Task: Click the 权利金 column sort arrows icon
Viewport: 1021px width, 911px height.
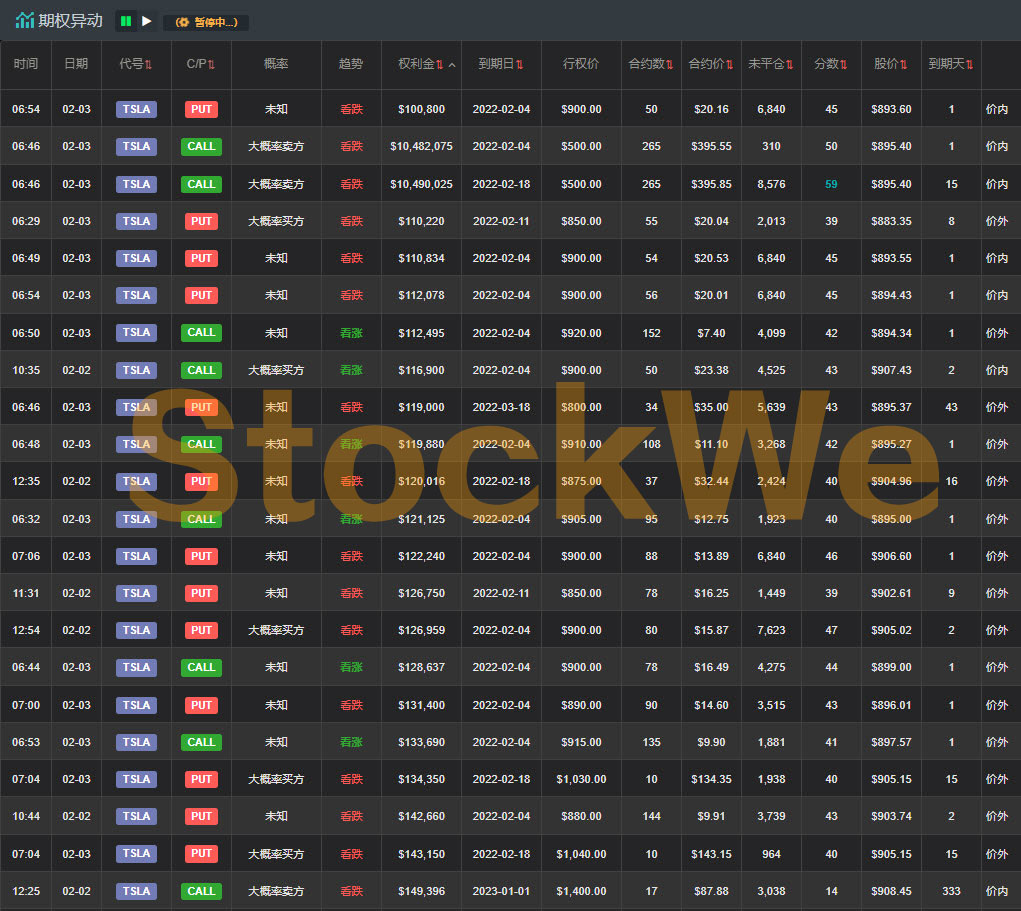Action: pos(440,64)
